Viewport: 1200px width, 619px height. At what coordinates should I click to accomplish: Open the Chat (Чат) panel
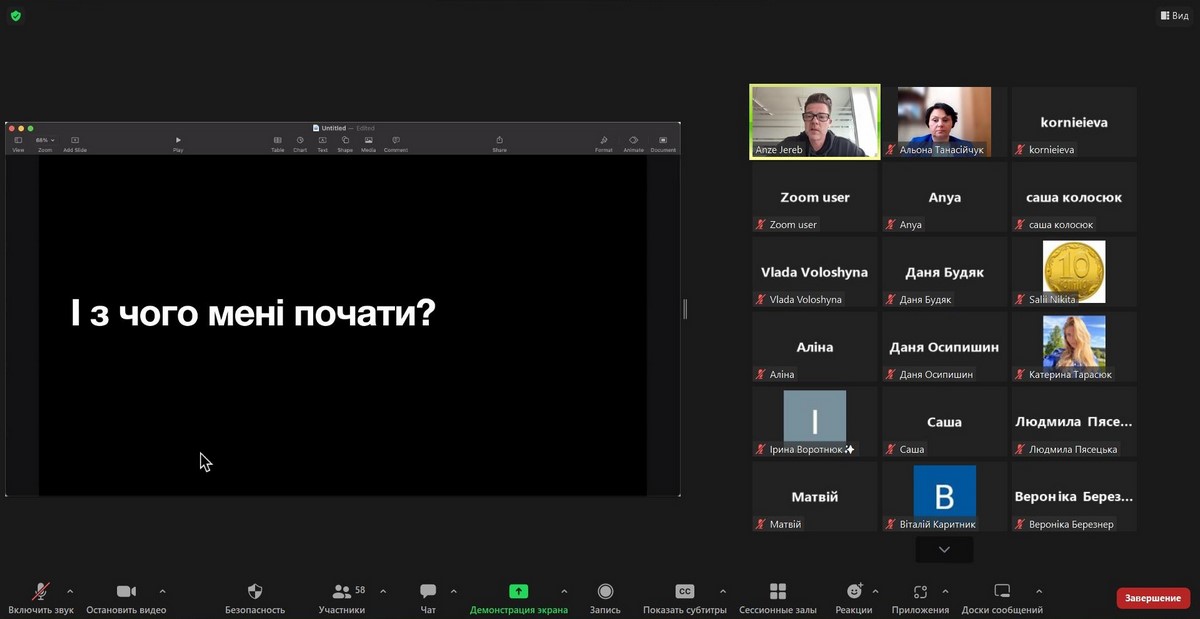pyautogui.click(x=428, y=592)
